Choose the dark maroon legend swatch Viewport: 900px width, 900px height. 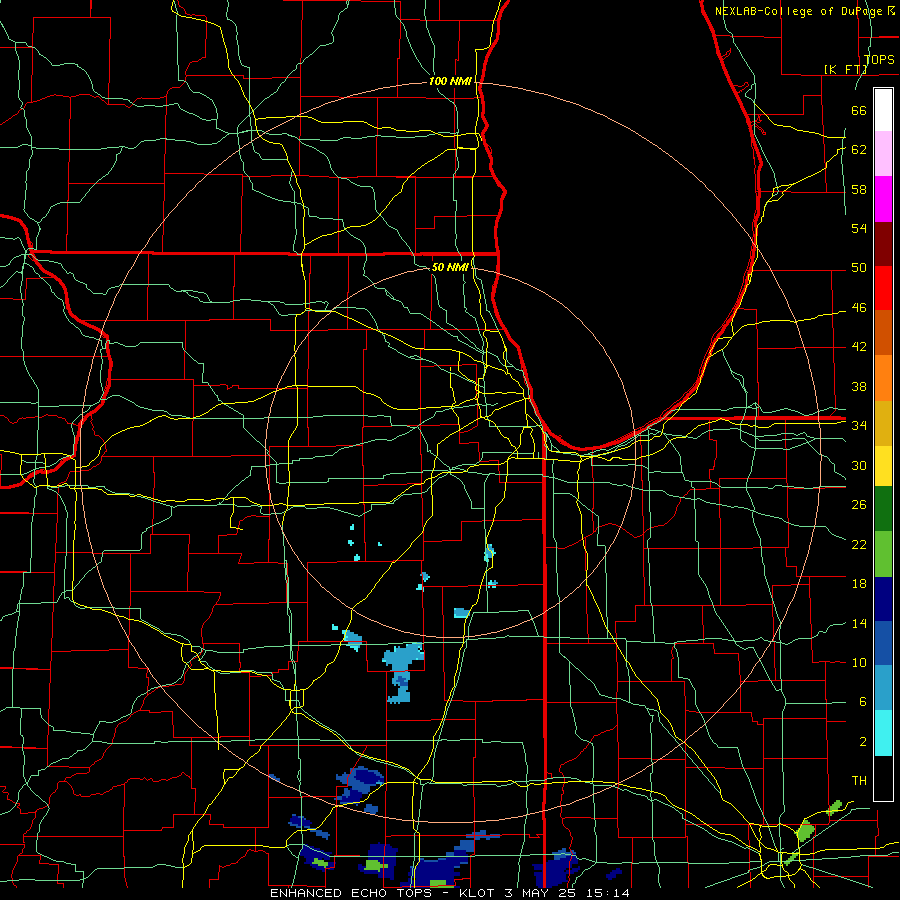point(883,243)
